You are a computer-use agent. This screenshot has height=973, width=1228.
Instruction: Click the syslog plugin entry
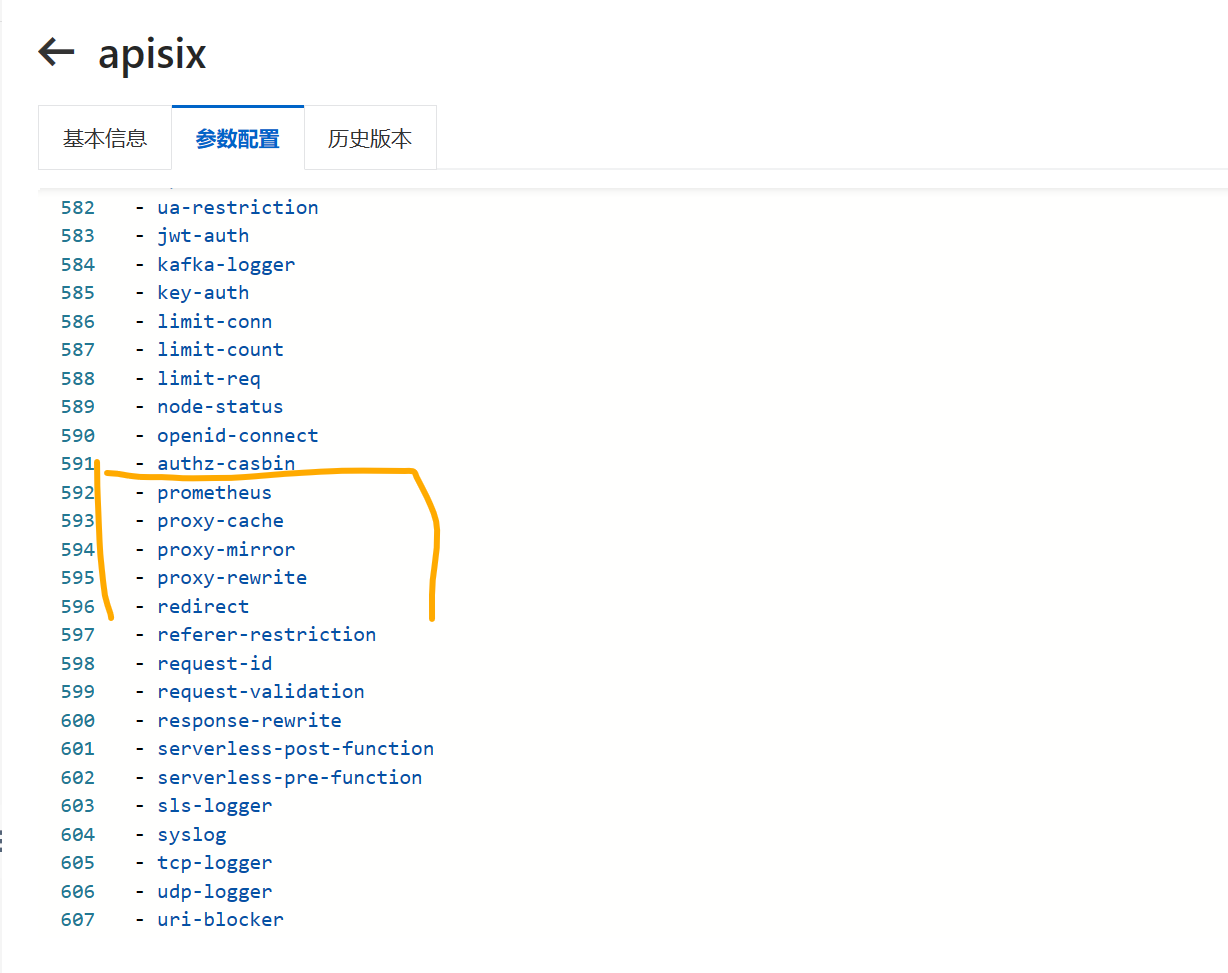(191, 834)
